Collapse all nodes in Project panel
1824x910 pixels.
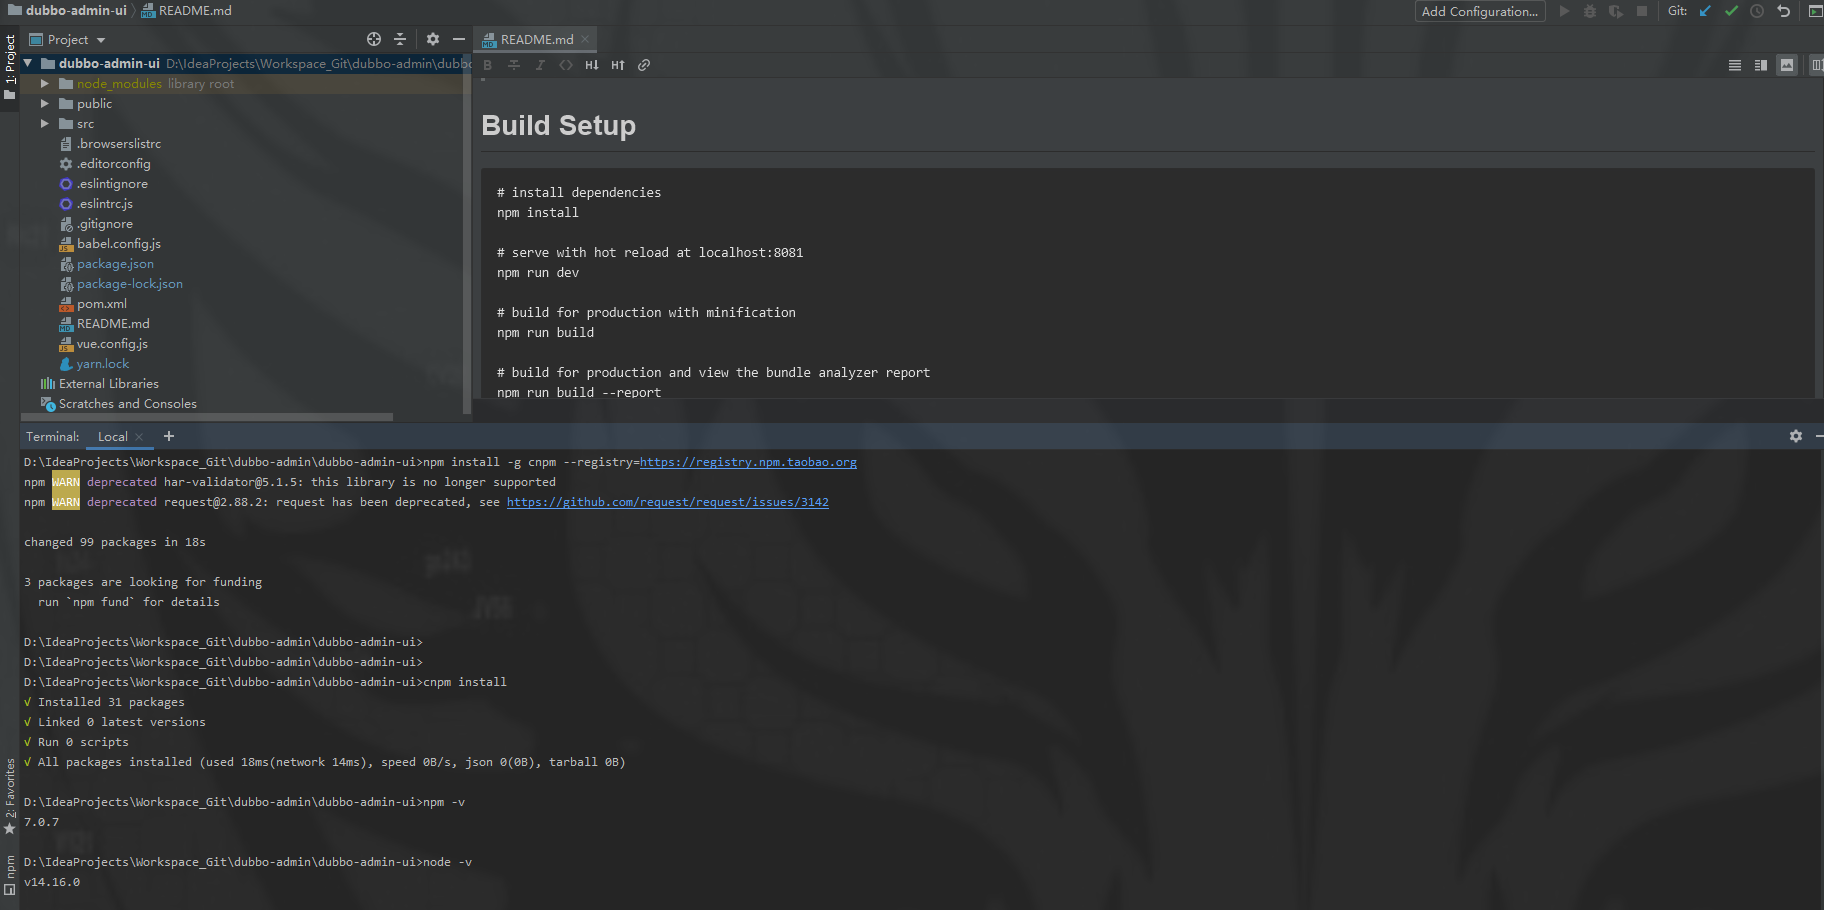(x=400, y=39)
